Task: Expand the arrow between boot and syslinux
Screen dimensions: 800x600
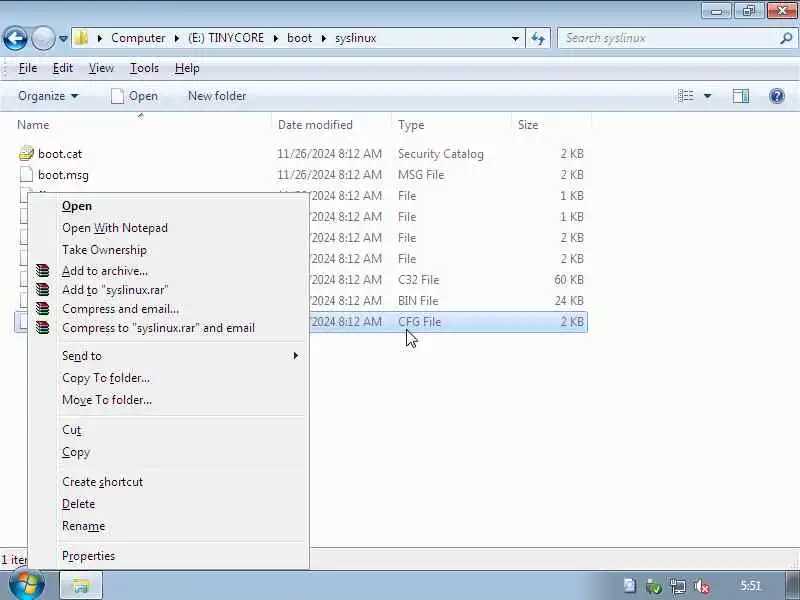Action: point(323,38)
